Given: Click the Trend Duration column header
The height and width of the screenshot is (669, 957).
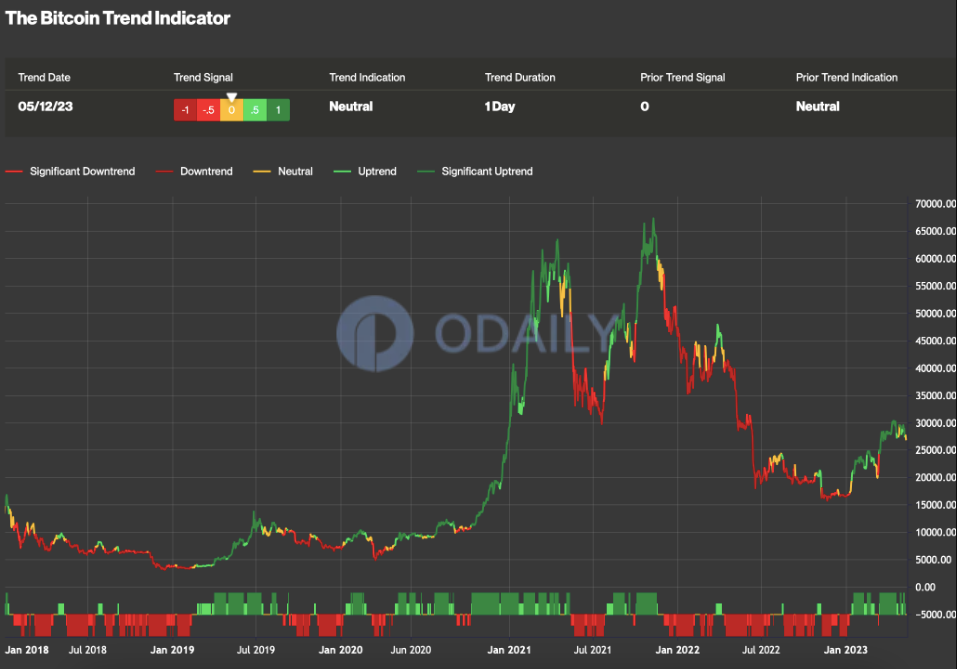Looking at the screenshot, I should (519, 77).
